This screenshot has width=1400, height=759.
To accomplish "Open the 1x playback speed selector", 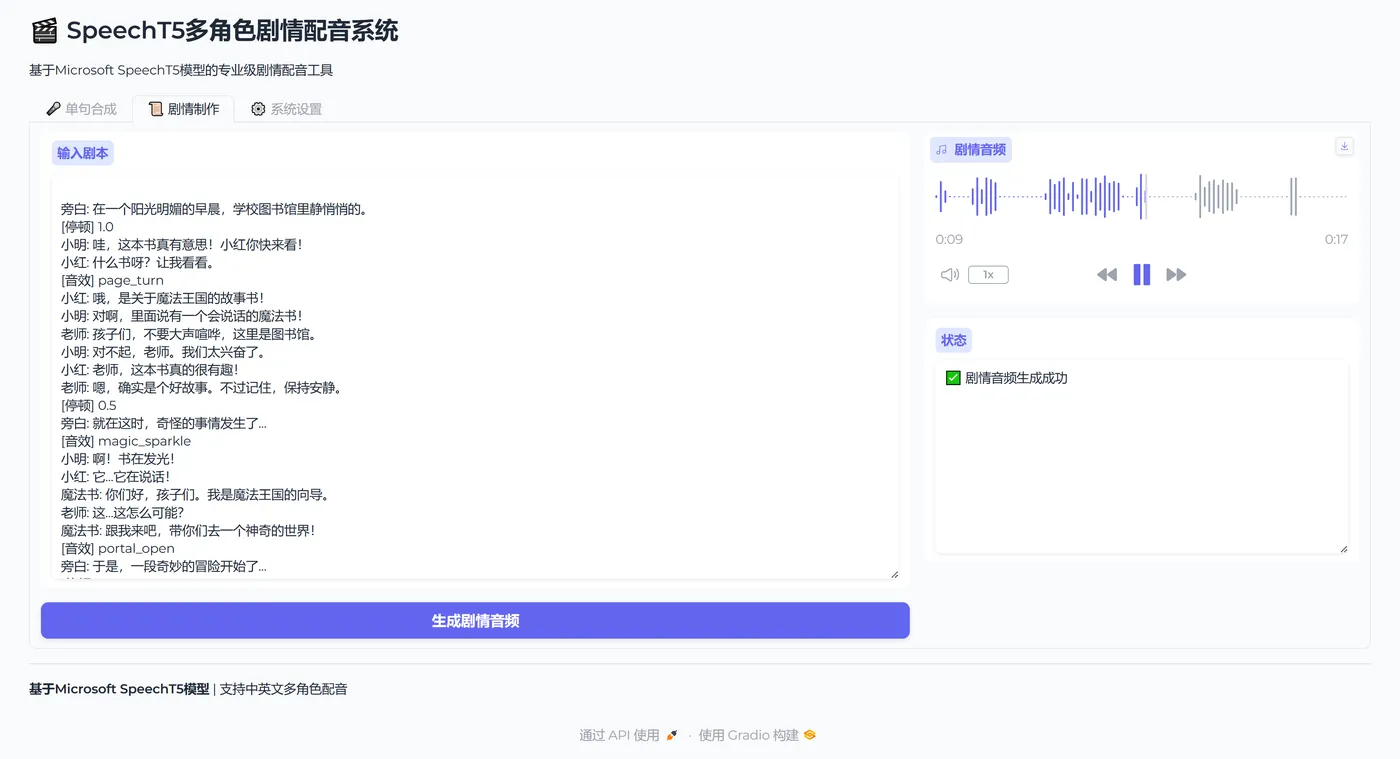I will 988,274.
